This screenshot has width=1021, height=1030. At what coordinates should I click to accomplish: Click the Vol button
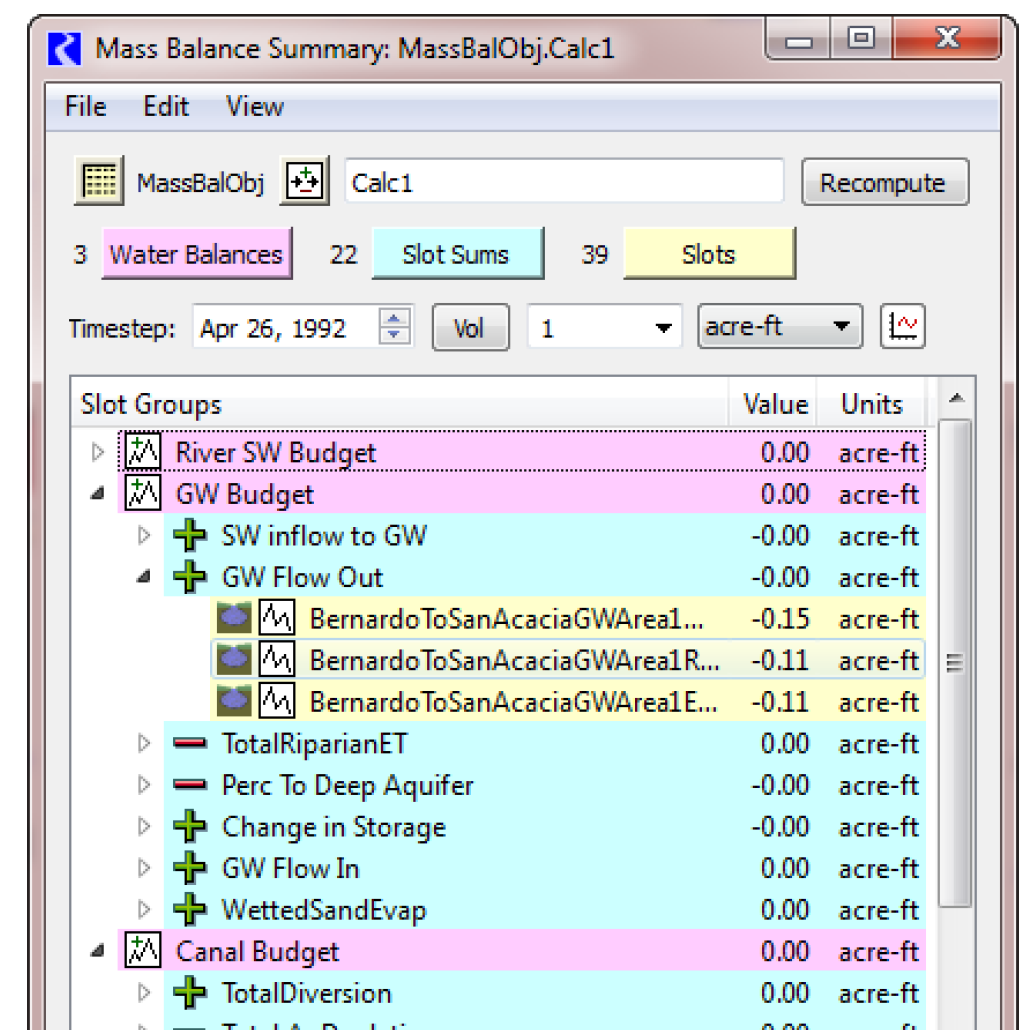coord(469,328)
